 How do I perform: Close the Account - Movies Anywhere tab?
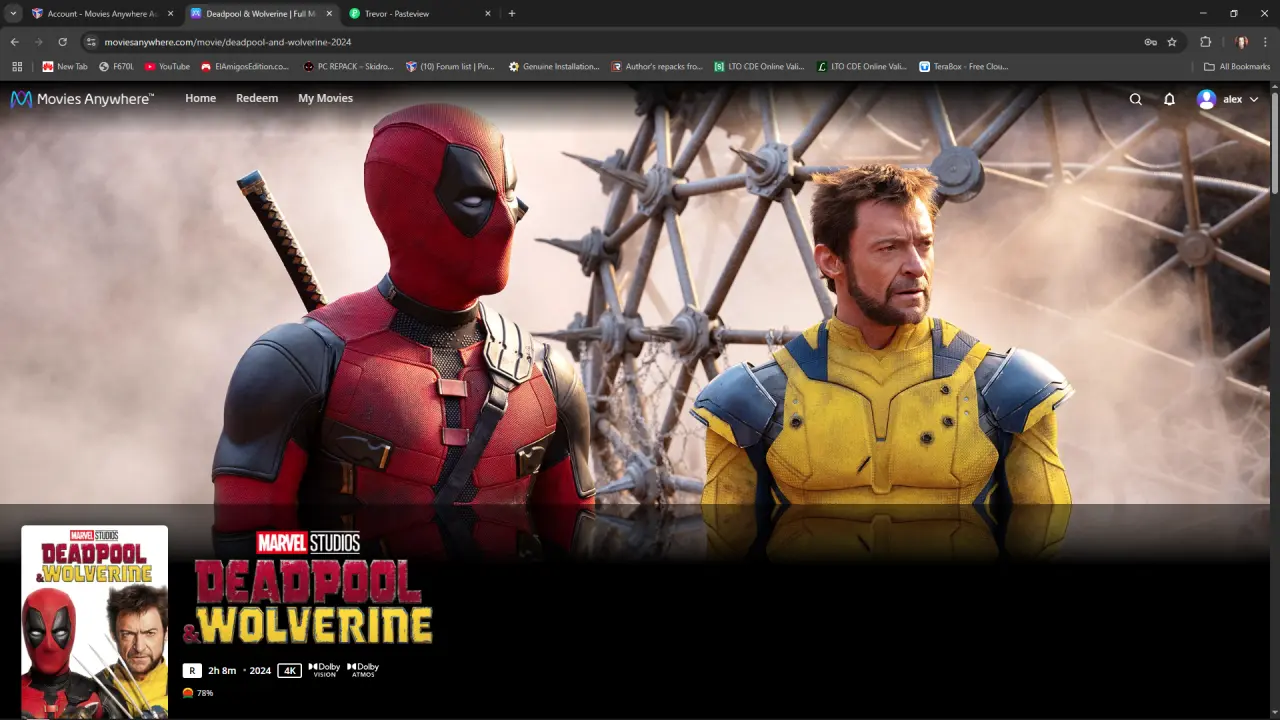click(170, 14)
